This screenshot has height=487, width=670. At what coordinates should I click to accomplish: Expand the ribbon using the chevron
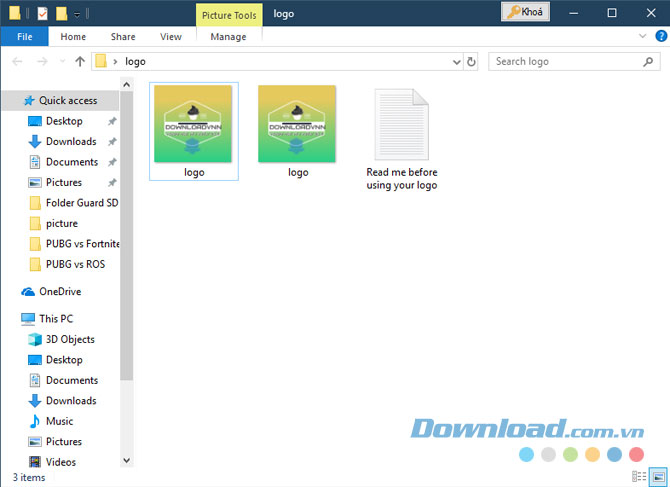(643, 36)
